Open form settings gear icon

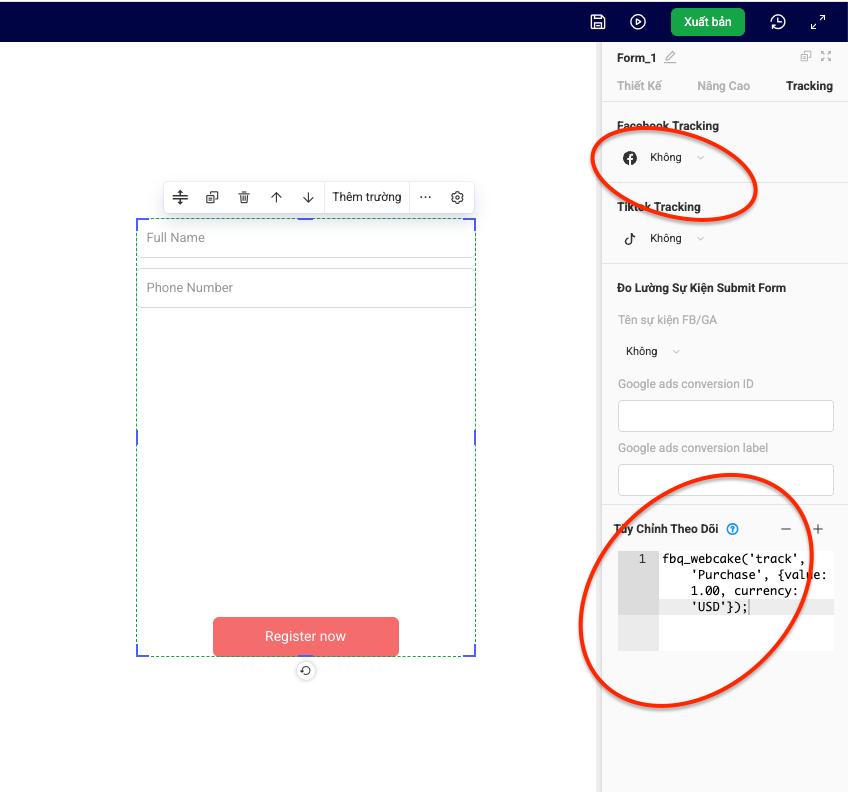coord(457,197)
